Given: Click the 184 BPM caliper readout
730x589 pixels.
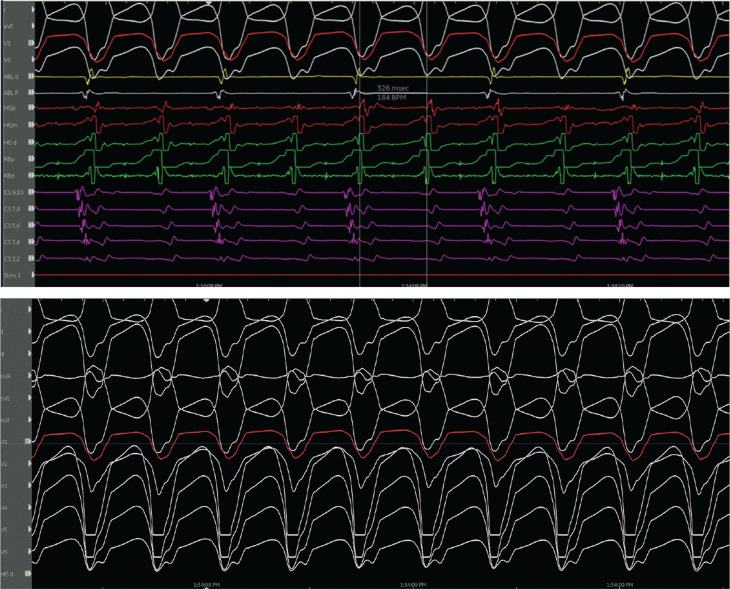Looking at the screenshot, I should click(392, 98).
